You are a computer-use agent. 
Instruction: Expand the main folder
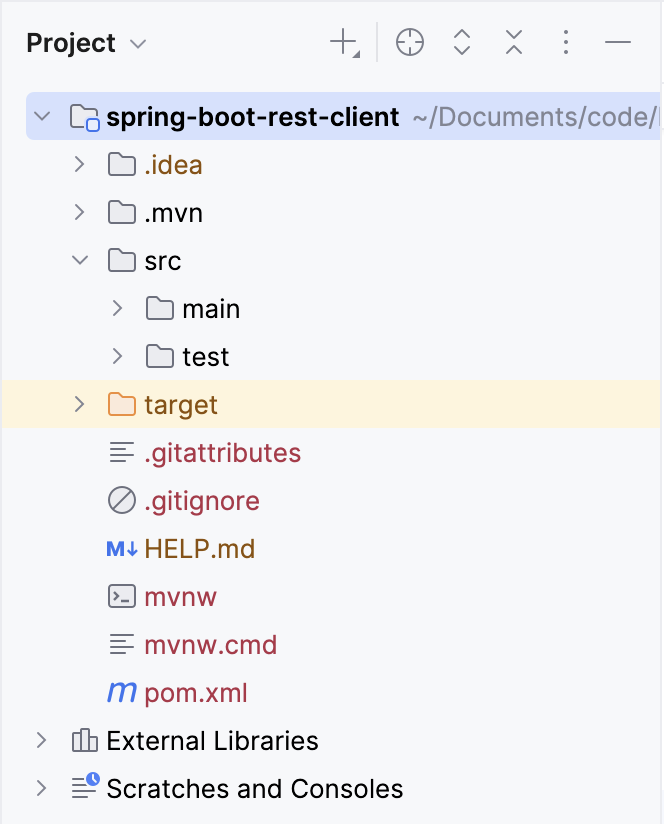click(118, 309)
